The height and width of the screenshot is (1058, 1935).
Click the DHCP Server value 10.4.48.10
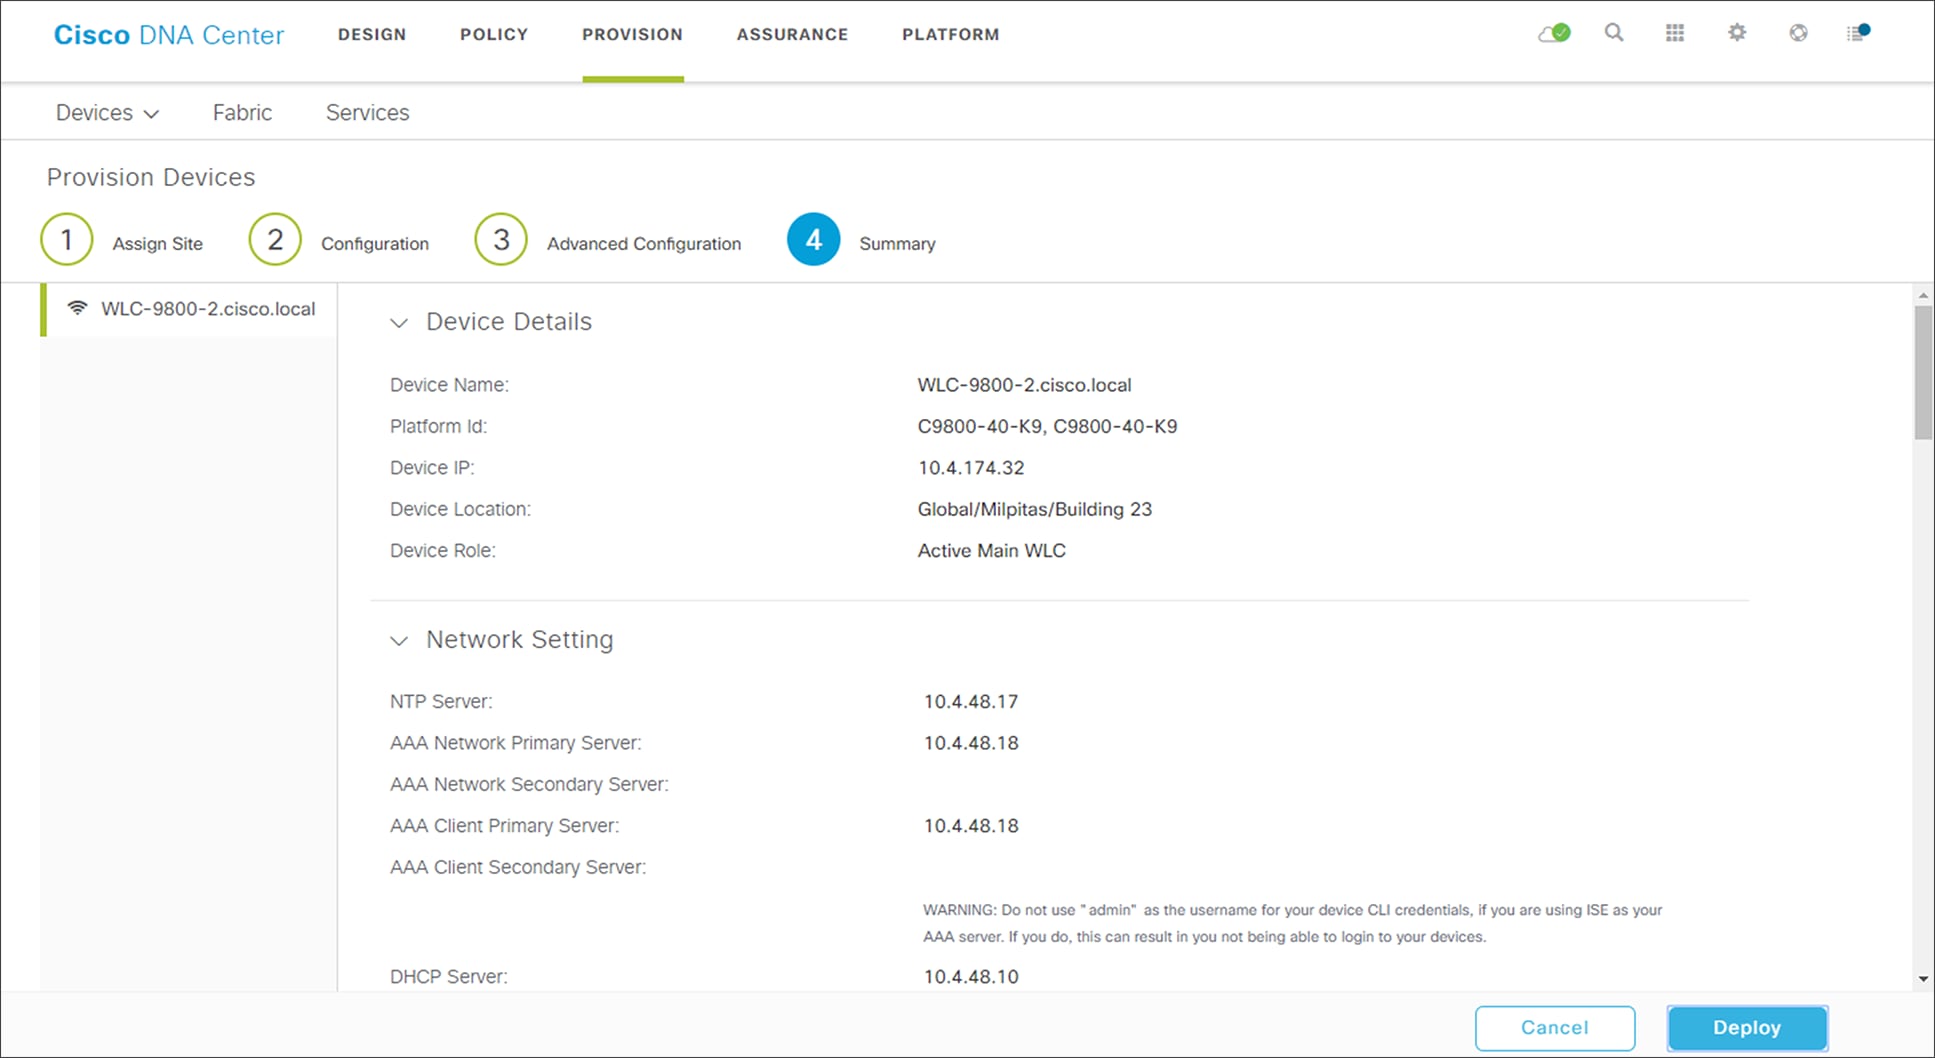[x=971, y=977]
